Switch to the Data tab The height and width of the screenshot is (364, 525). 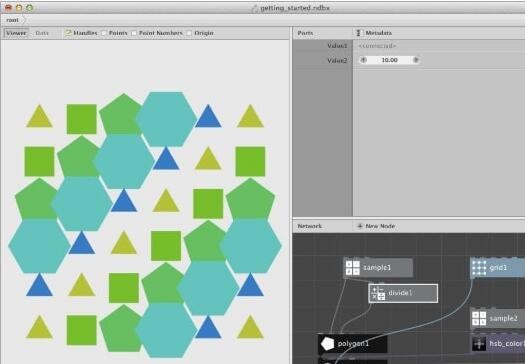click(x=42, y=33)
